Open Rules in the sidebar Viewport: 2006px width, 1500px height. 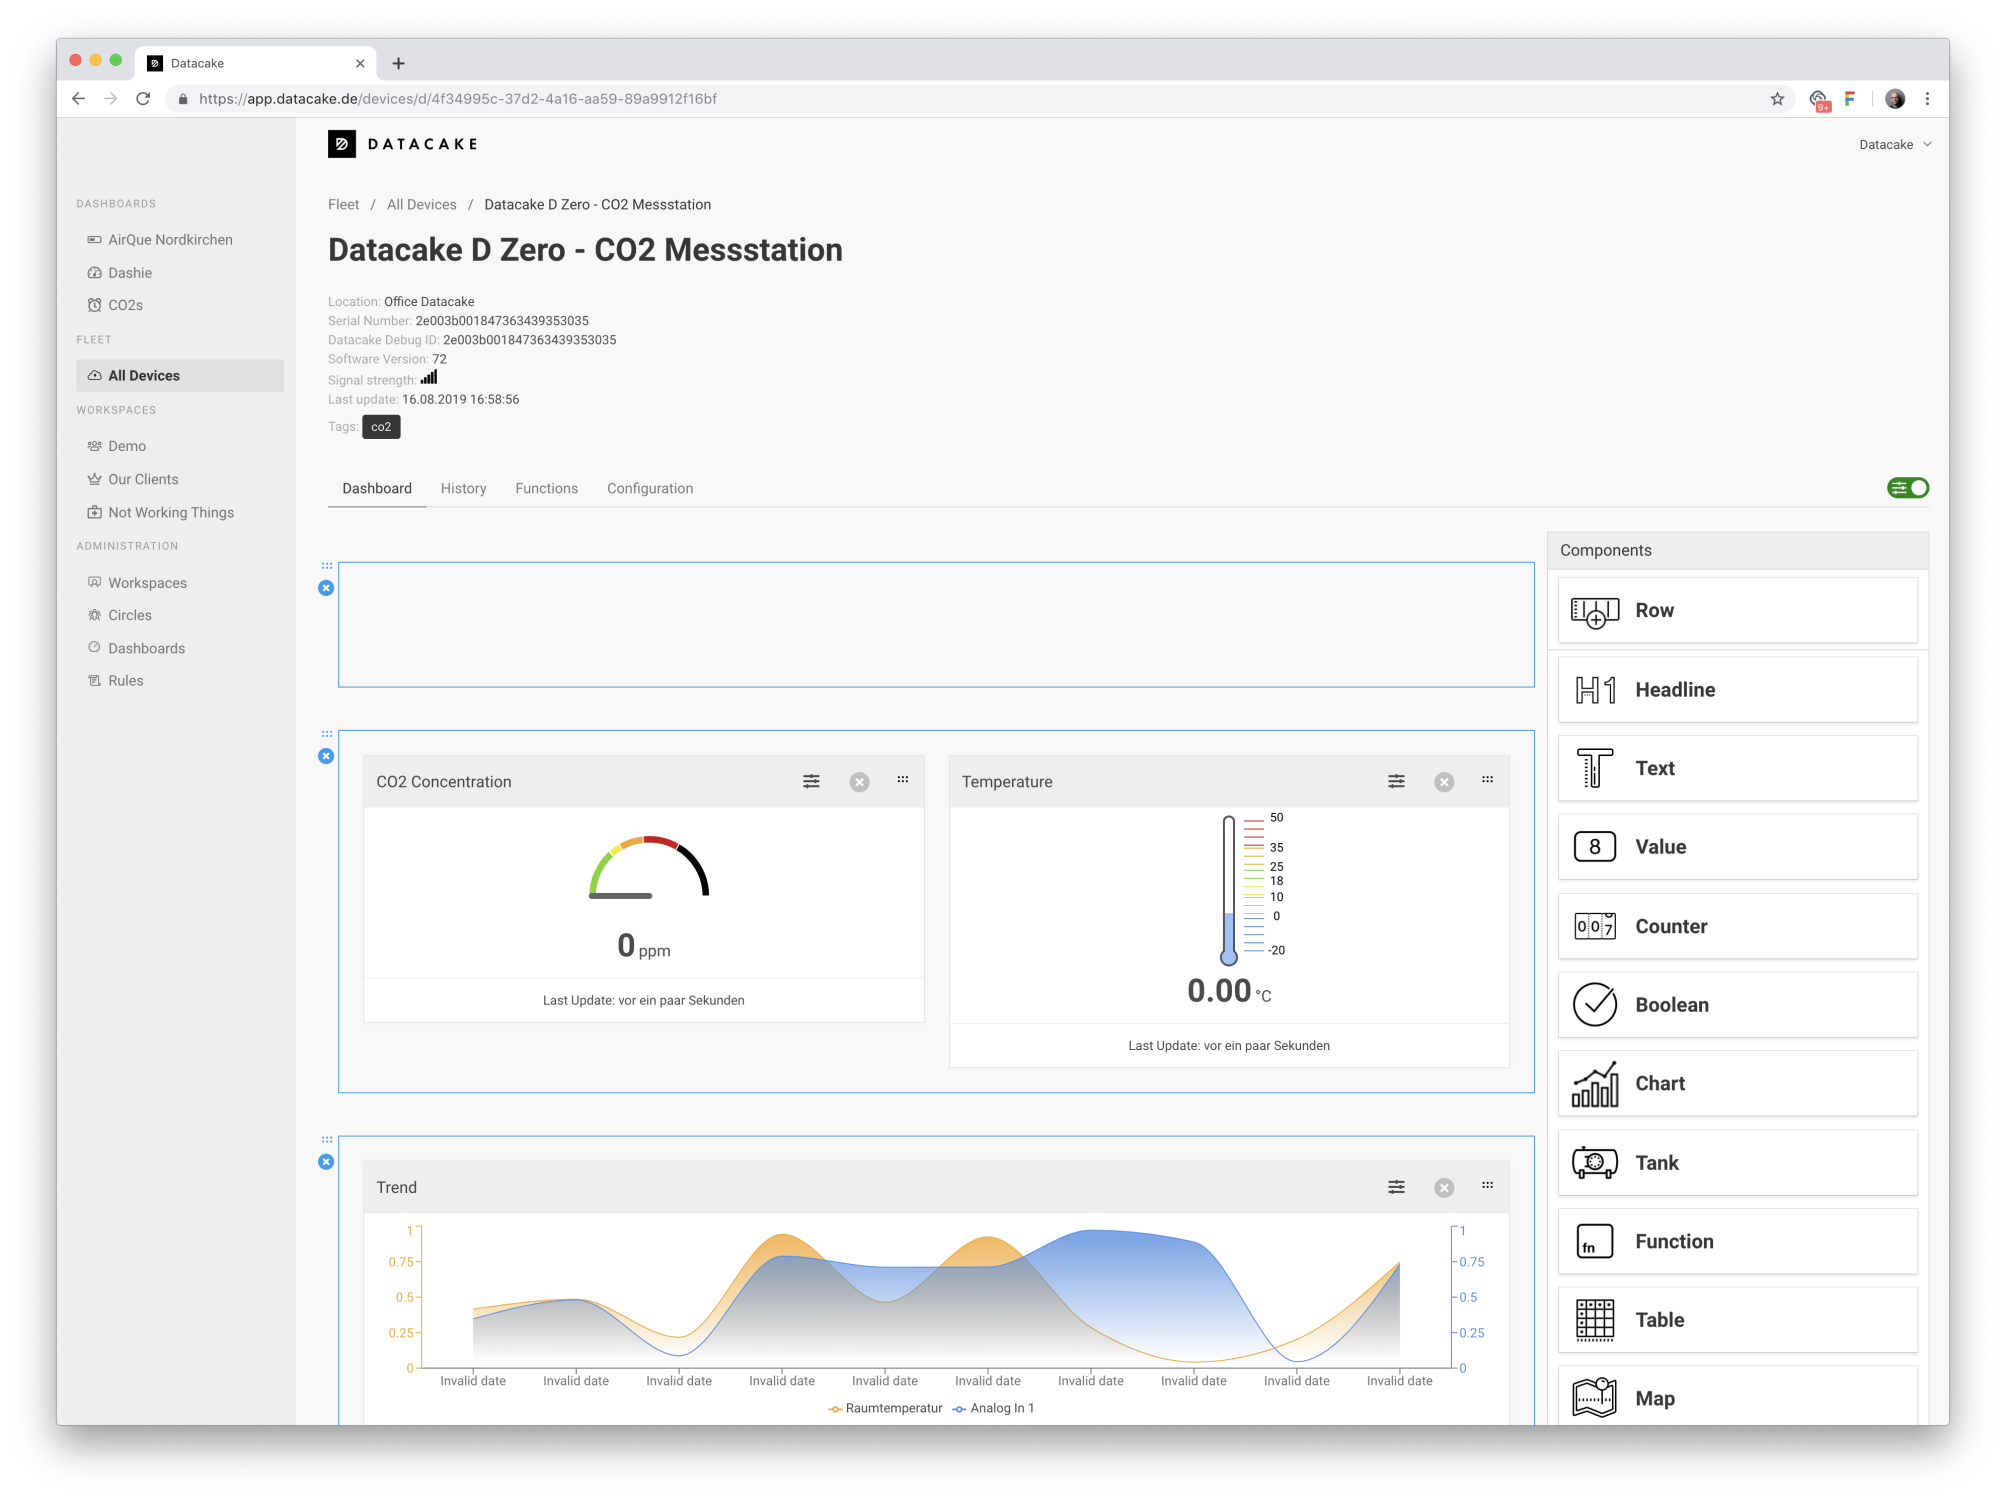[x=126, y=680]
